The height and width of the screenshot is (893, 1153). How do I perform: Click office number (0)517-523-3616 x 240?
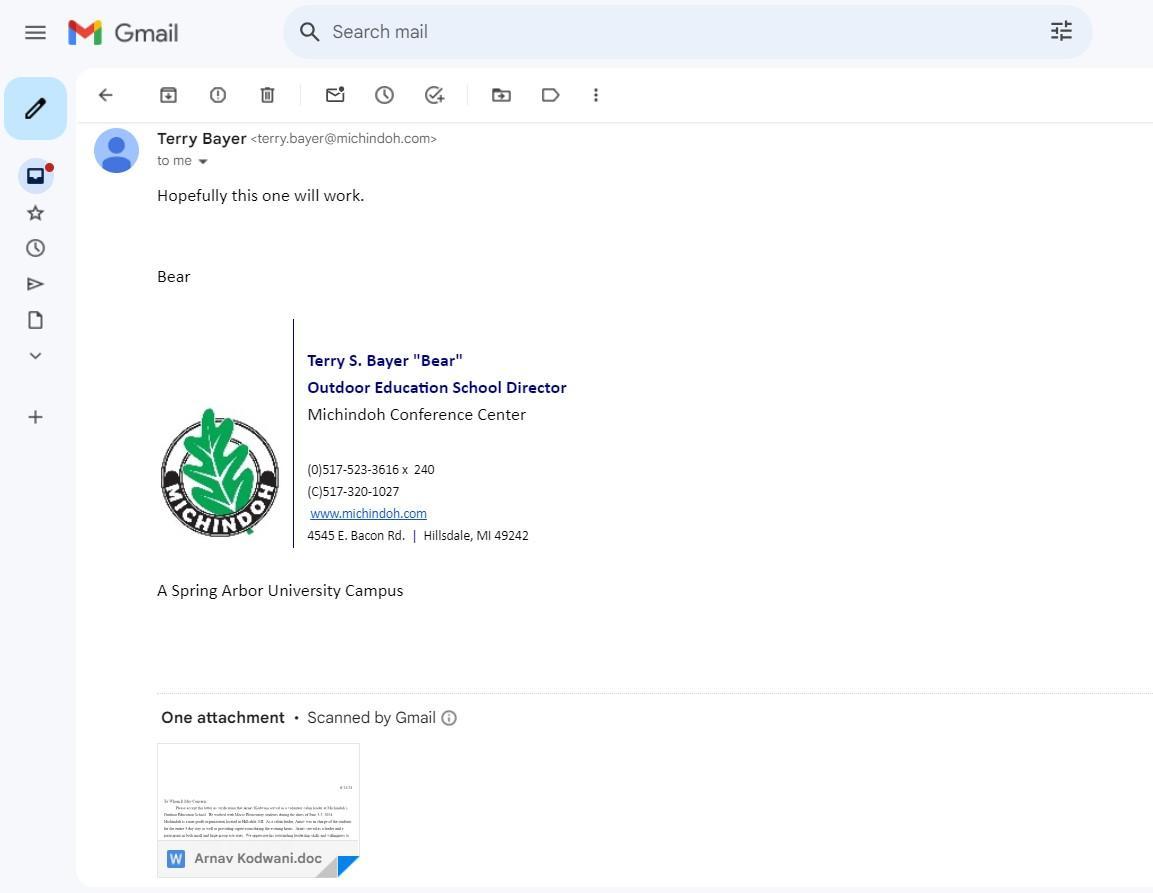(371, 469)
